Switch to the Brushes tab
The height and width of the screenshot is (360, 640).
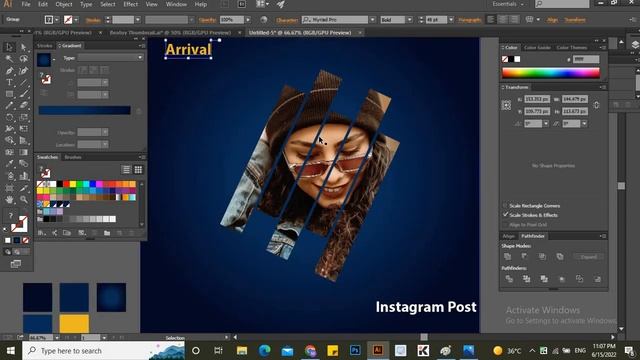click(73, 157)
